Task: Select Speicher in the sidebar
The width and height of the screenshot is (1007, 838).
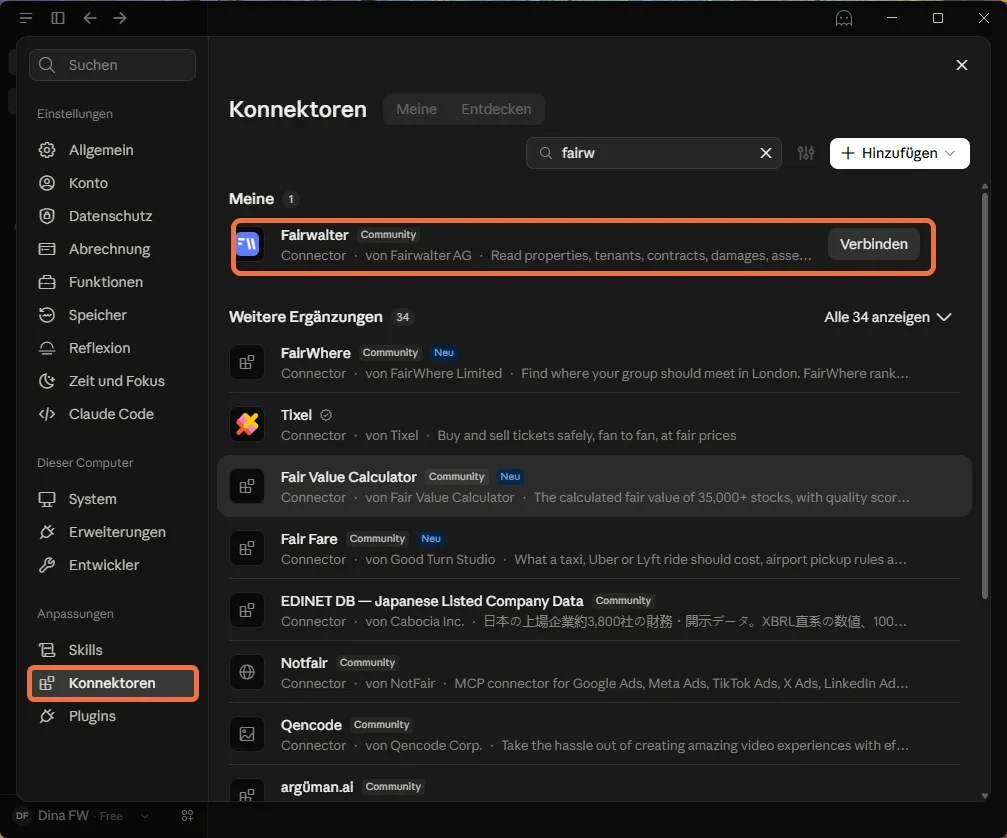Action: [x=112, y=315]
